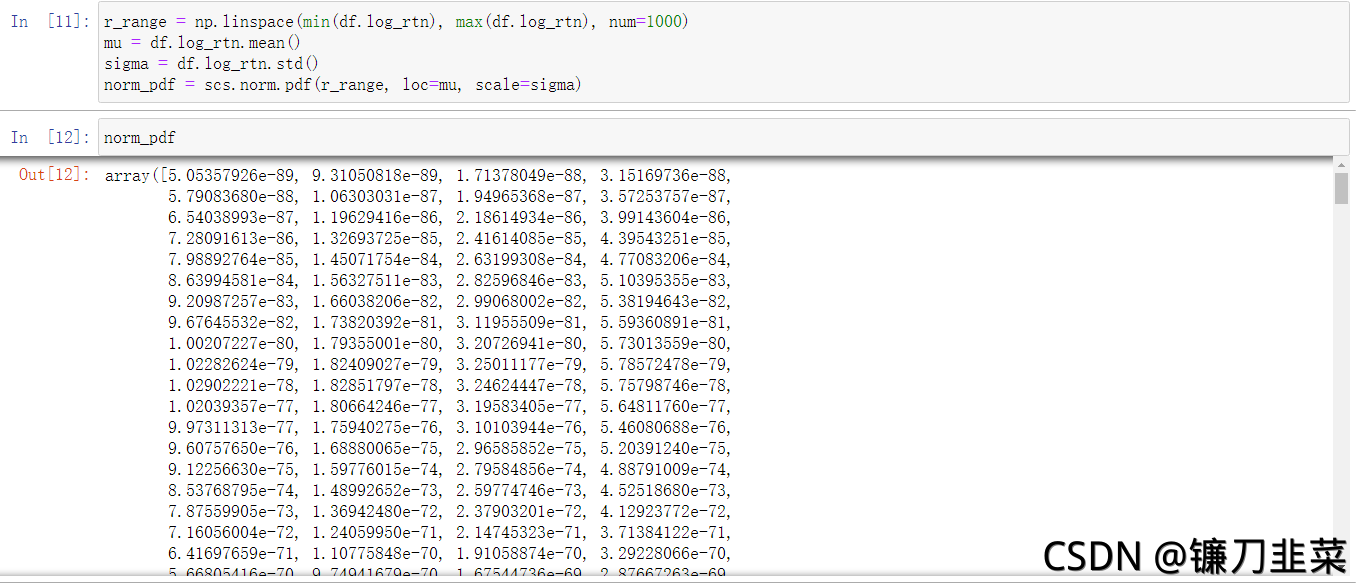Click the line norm_pdf = scs.norm.pdf

tap(341, 85)
